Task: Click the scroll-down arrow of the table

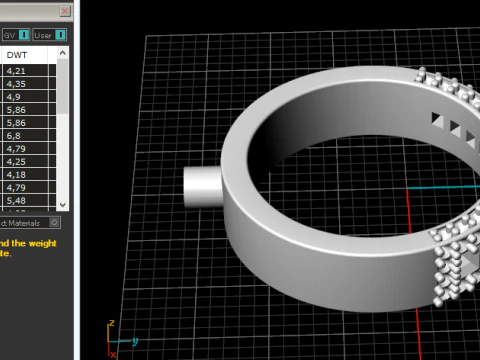Action: 63,205
